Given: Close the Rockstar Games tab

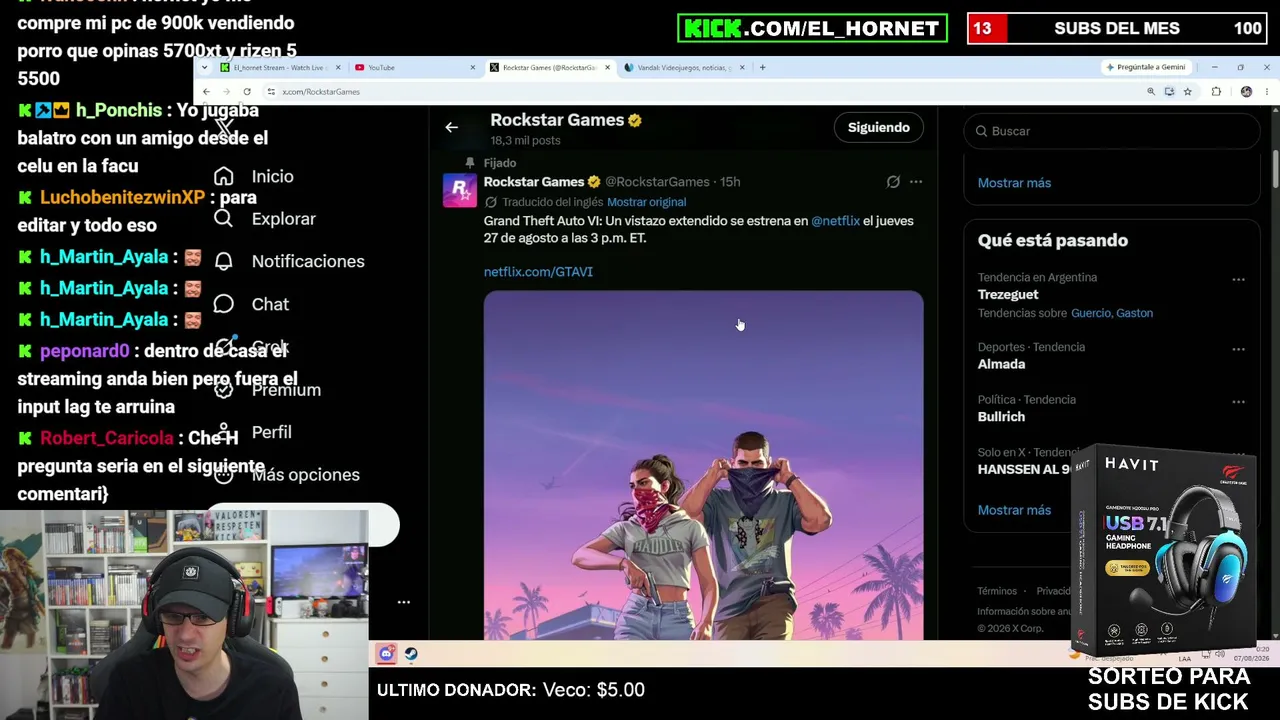Looking at the screenshot, I should [x=607, y=67].
